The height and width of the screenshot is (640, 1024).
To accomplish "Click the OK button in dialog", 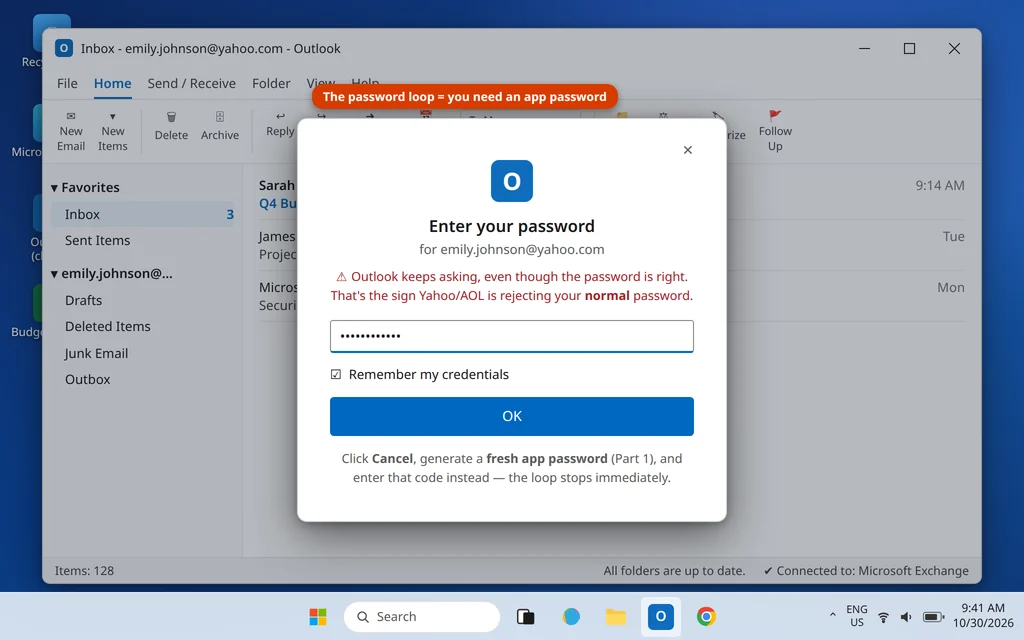I will (x=511, y=416).
